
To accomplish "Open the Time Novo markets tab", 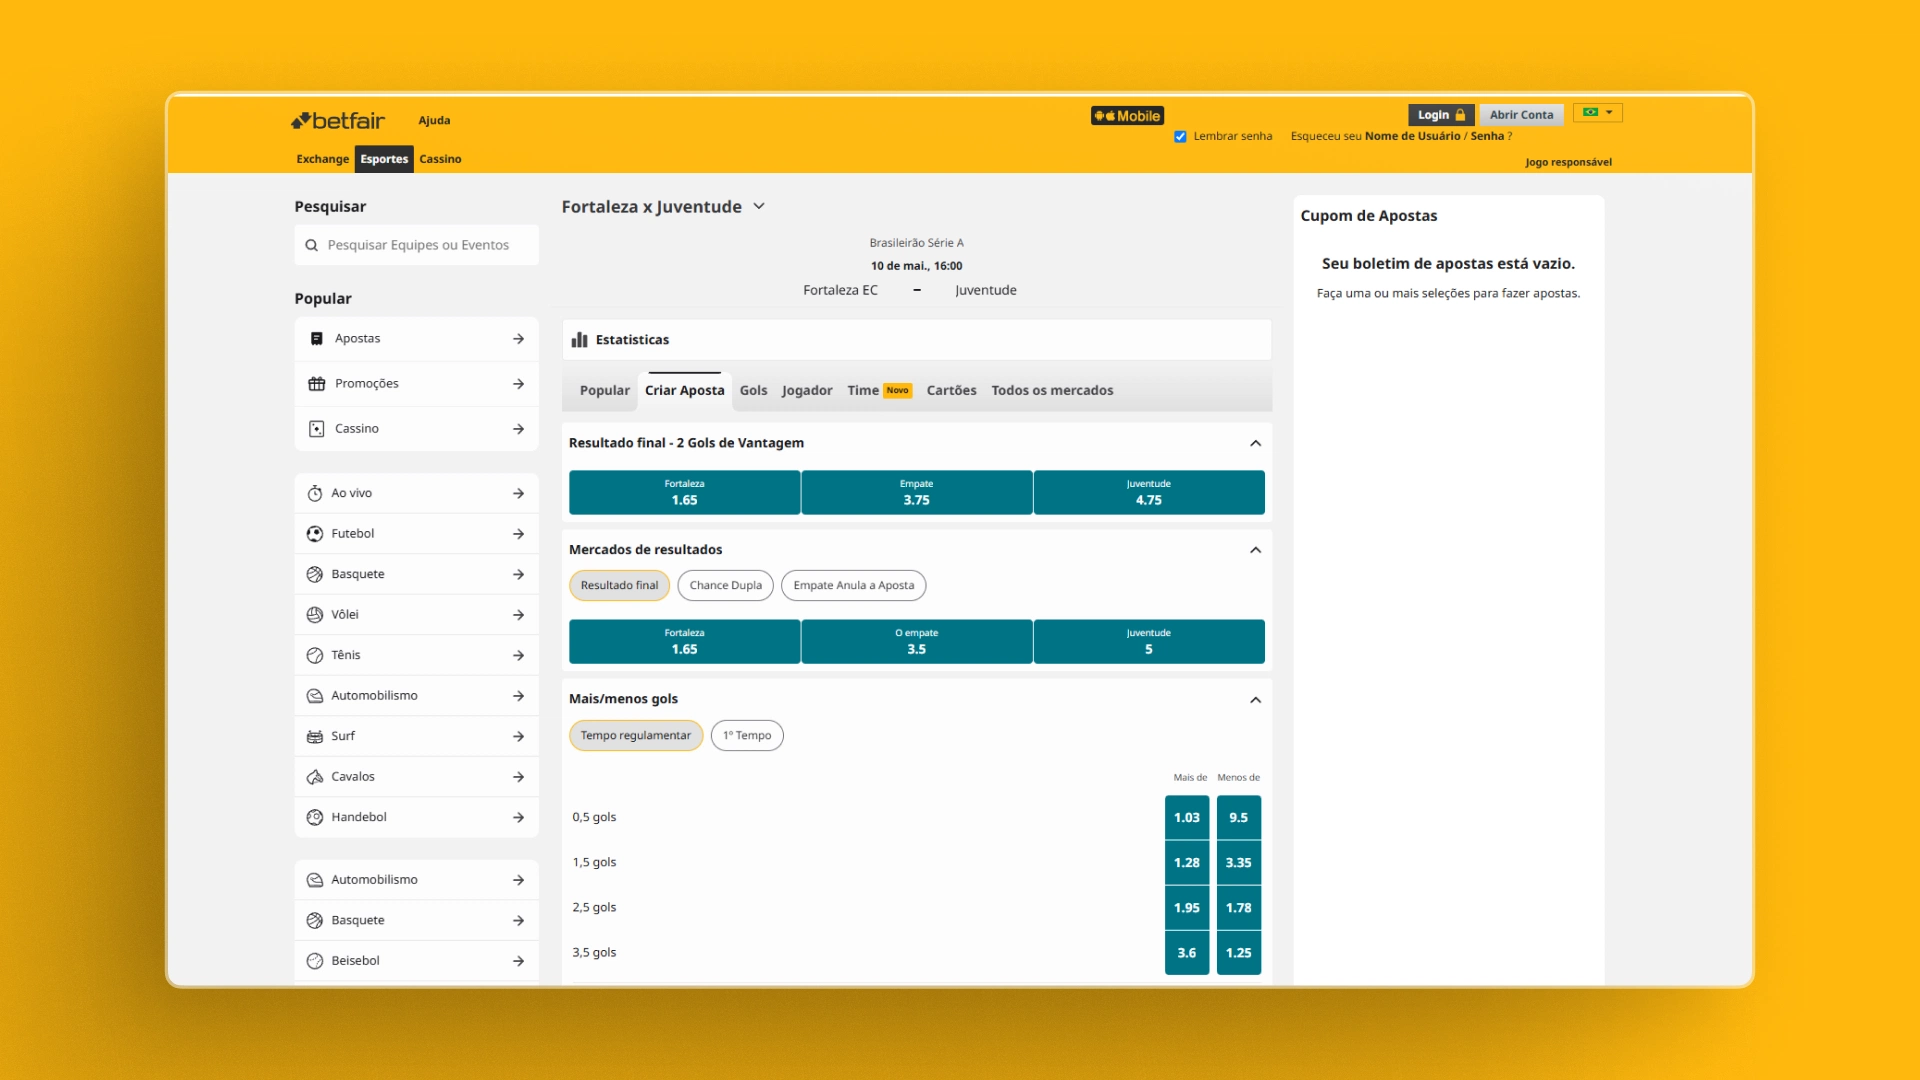I will 879,391.
